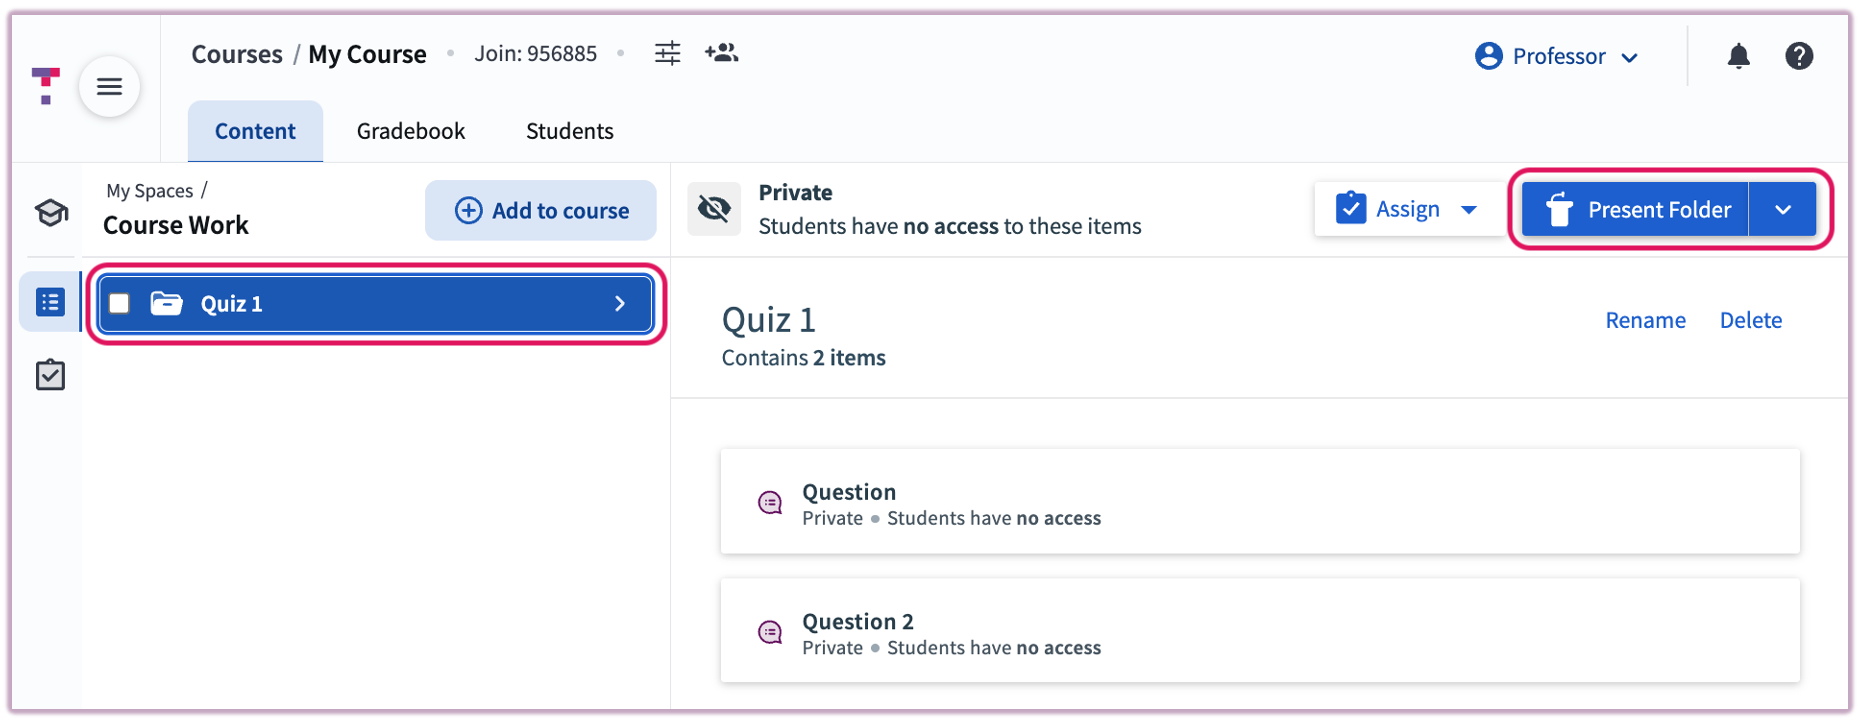Expand the Present Folder dropdown arrow

[x=1783, y=209]
